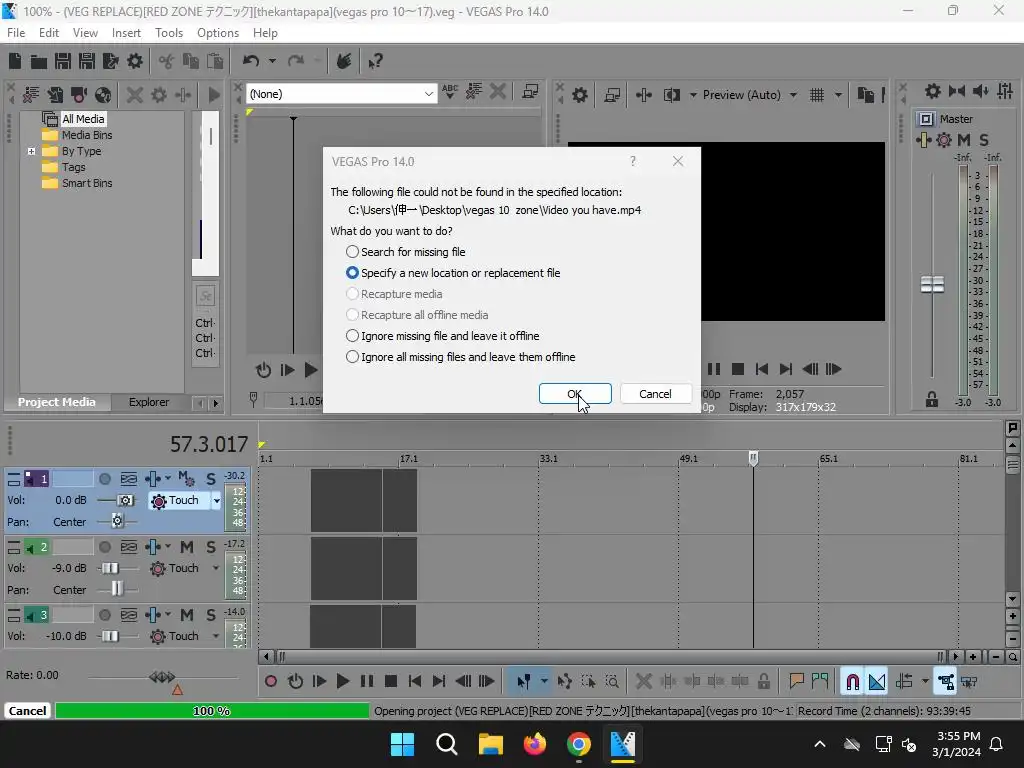Click the question mark in dialog title bar
Image resolution: width=1024 pixels, height=768 pixels.
coord(633,161)
